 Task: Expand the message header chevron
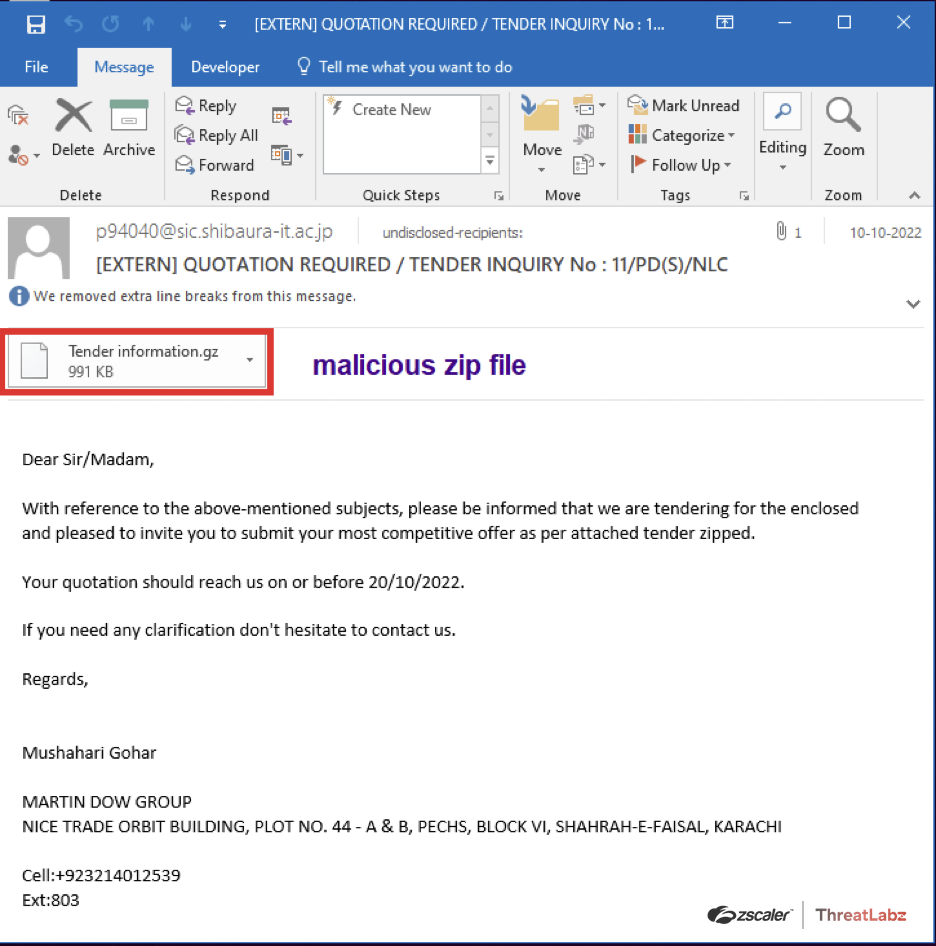[x=912, y=303]
